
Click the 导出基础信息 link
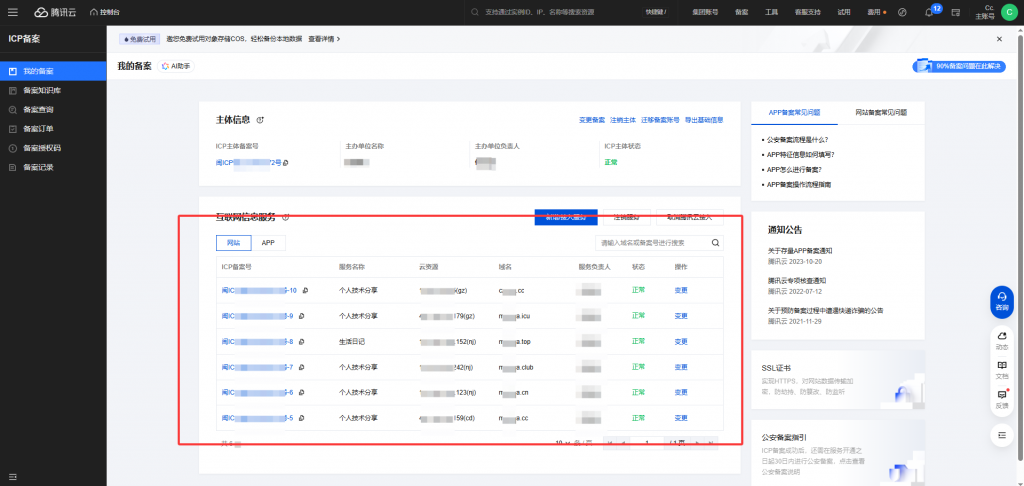pyautogui.click(x=703, y=120)
